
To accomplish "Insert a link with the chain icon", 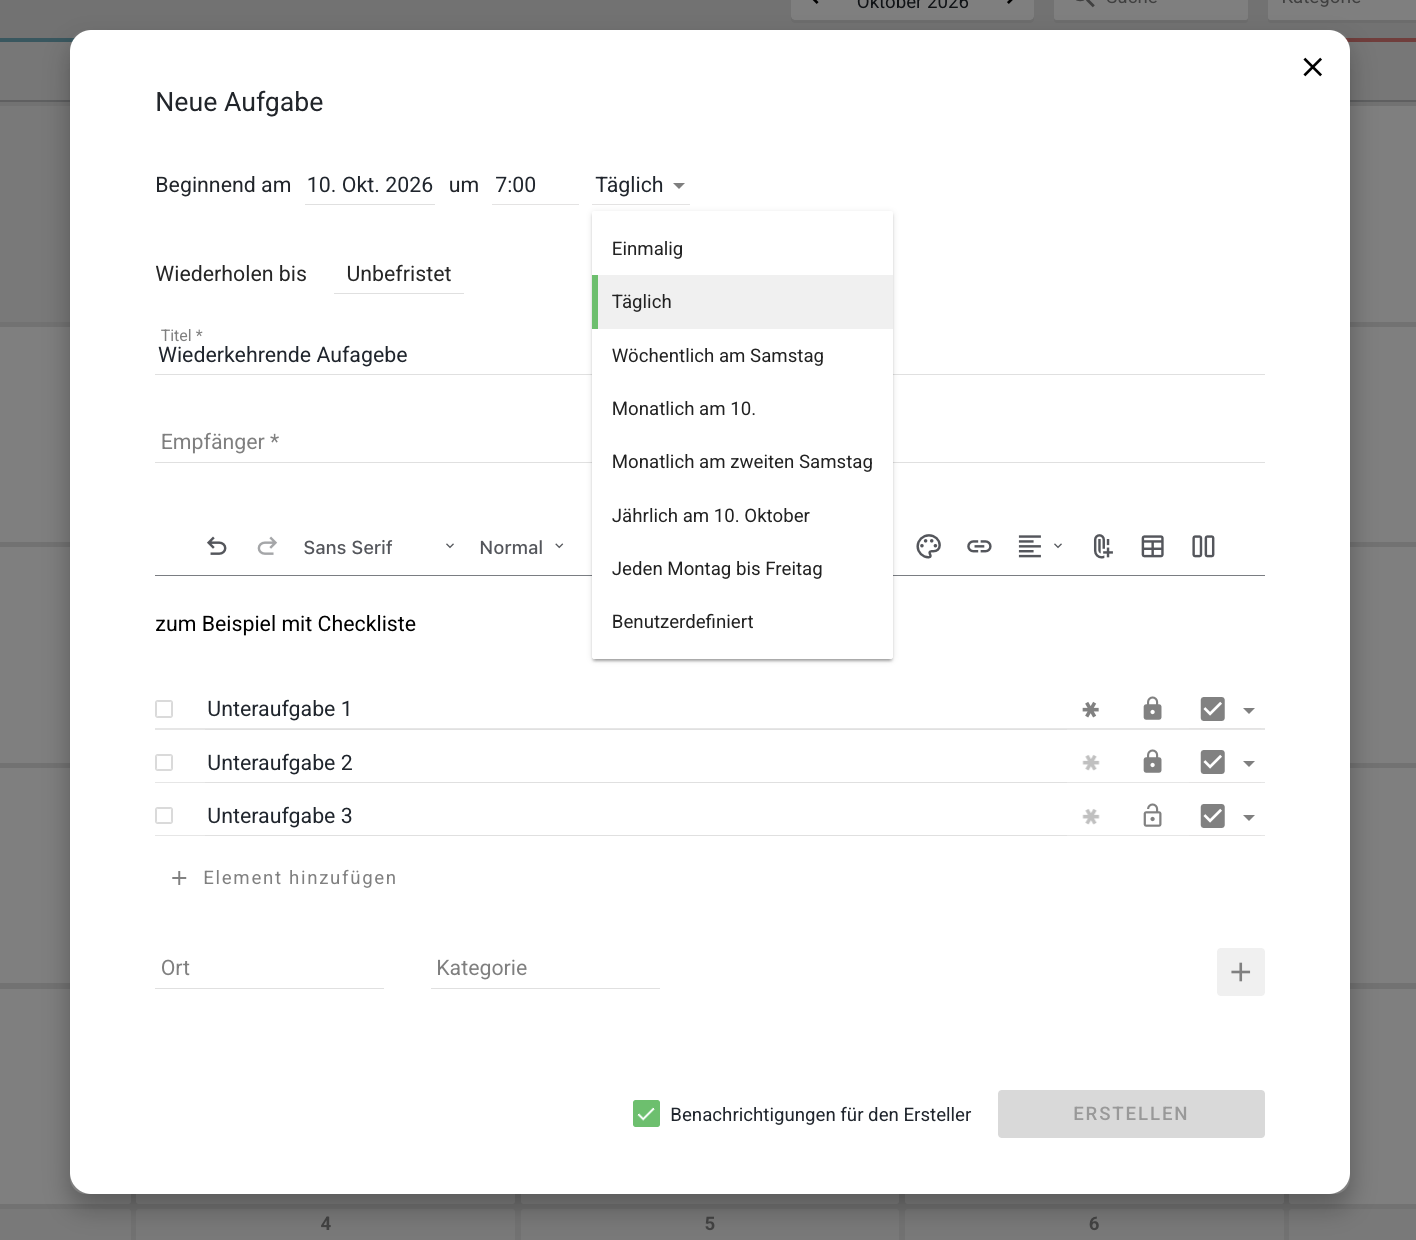I will click(979, 547).
